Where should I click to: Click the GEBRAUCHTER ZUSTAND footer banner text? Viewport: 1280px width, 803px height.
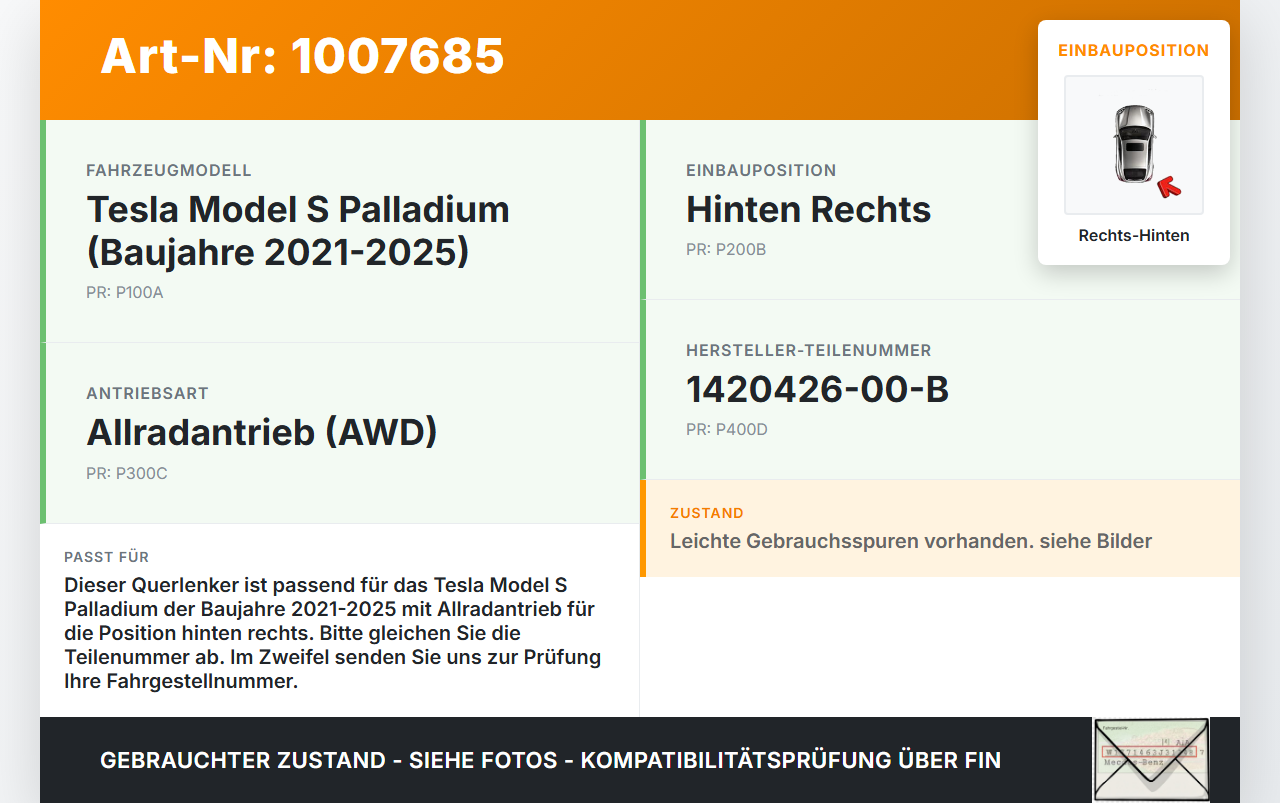click(x=550, y=760)
